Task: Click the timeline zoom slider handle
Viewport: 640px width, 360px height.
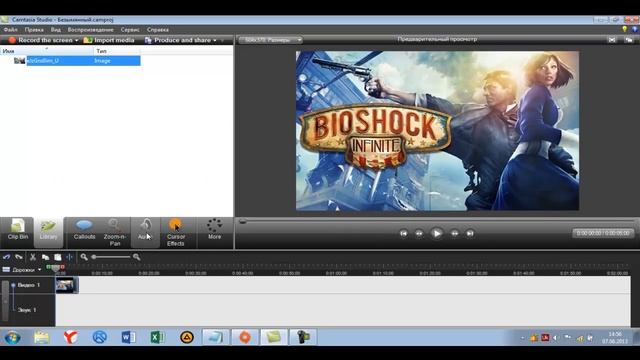Action: (x=94, y=257)
